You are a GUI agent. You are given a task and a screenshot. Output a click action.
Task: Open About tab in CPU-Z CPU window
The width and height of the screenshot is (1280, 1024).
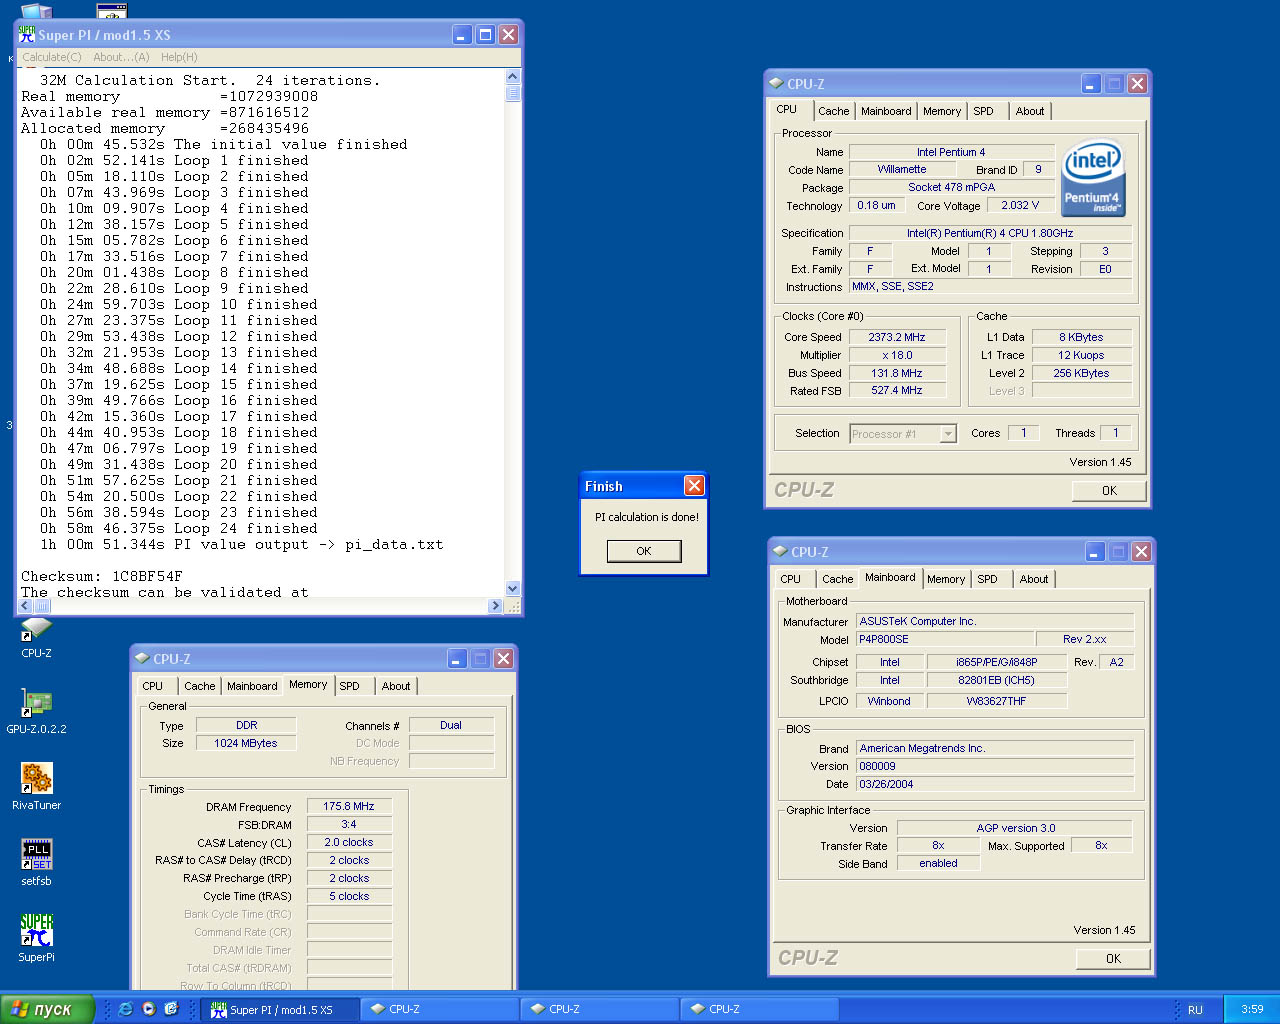point(1030,111)
